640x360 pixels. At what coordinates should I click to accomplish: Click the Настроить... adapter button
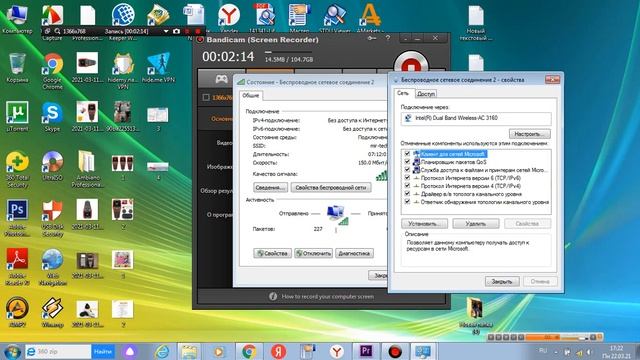(529, 134)
